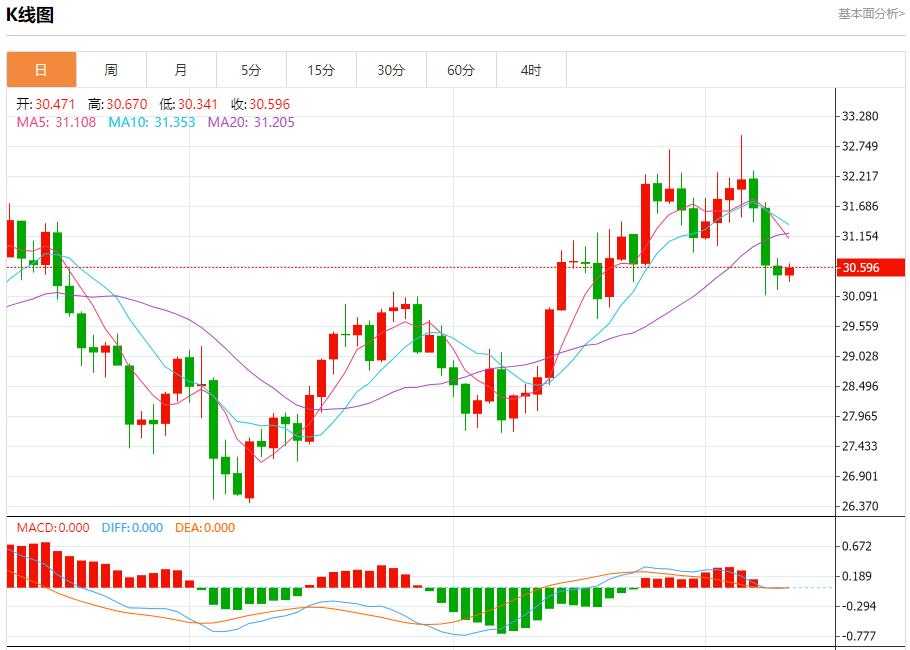
Task: Click the 33.280 price axis label
Action: click(x=860, y=116)
